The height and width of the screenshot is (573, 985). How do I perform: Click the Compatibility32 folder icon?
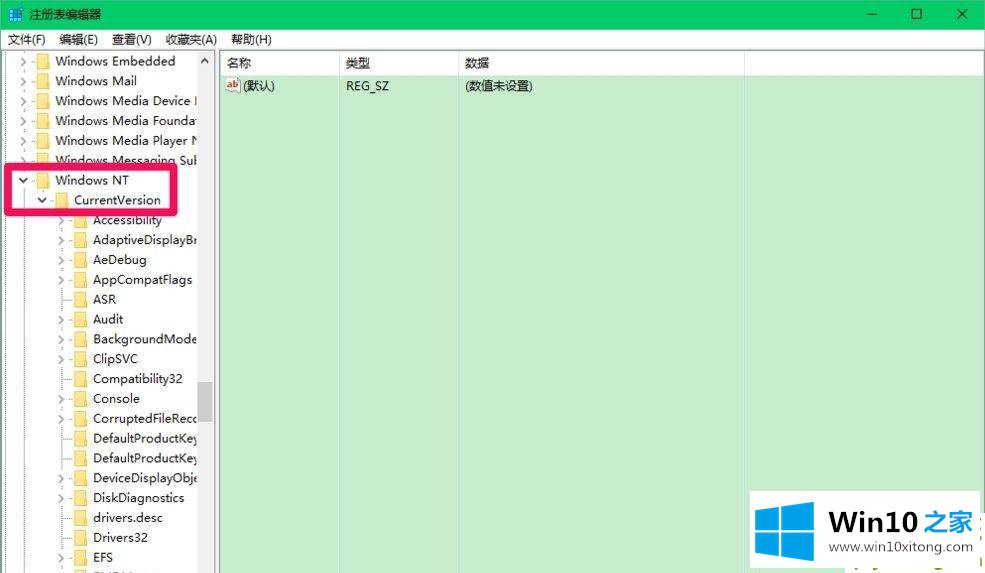(x=80, y=379)
